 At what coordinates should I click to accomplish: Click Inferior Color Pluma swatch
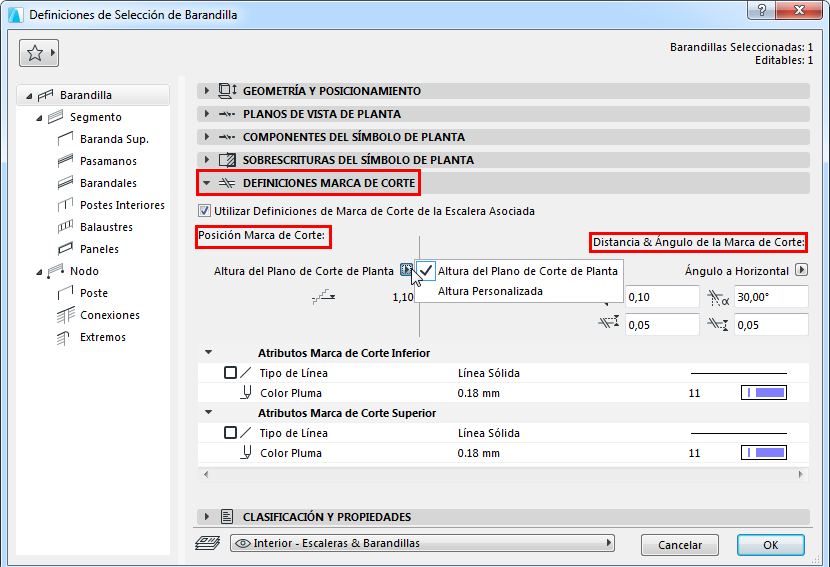click(x=764, y=393)
